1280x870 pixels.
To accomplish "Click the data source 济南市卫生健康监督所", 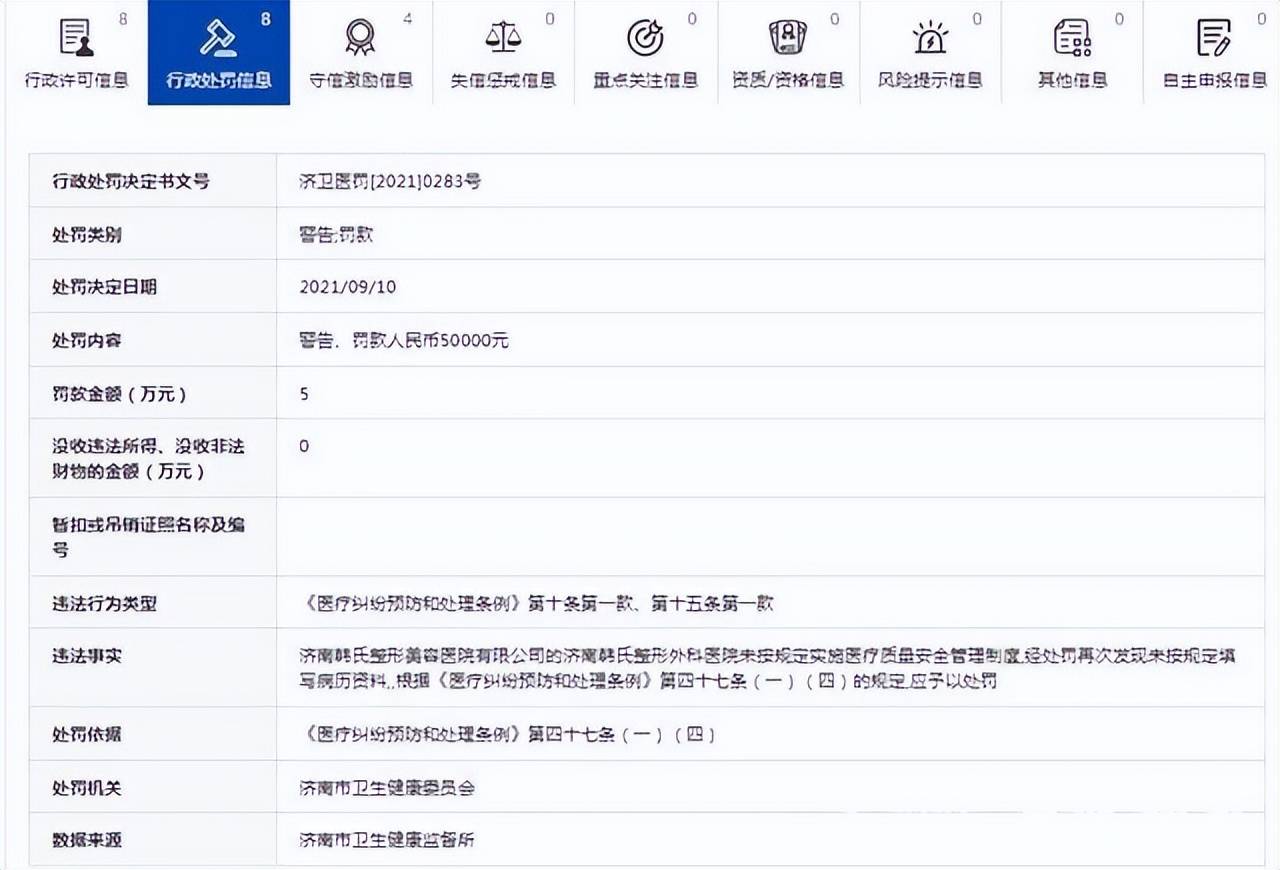I will click(387, 840).
